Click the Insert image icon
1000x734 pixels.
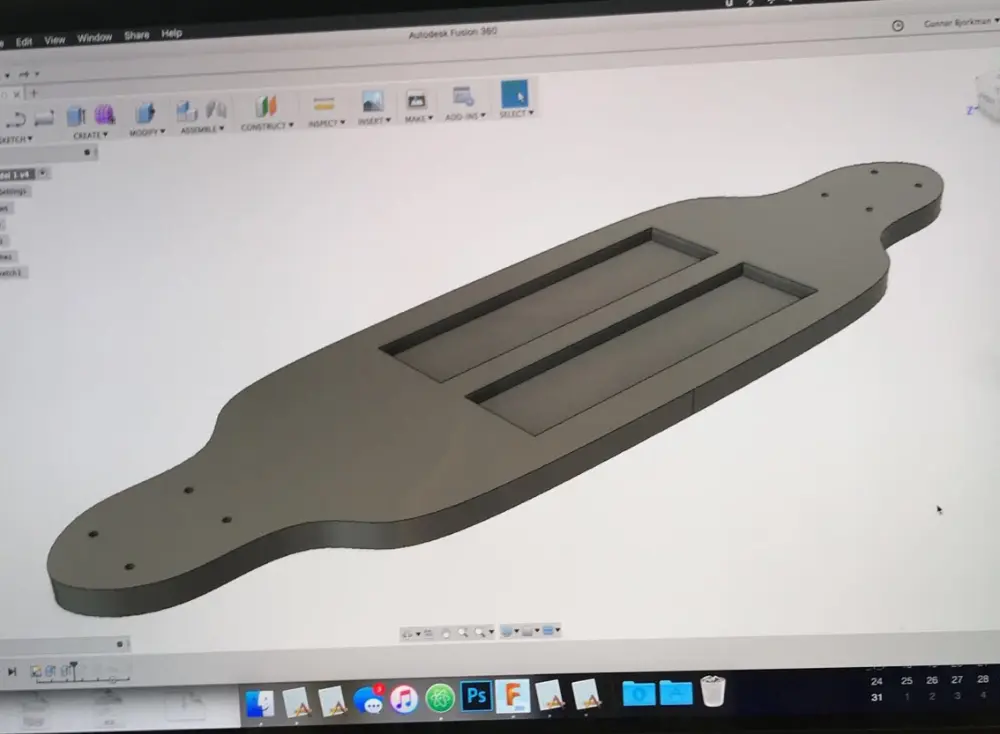[x=372, y=102]
